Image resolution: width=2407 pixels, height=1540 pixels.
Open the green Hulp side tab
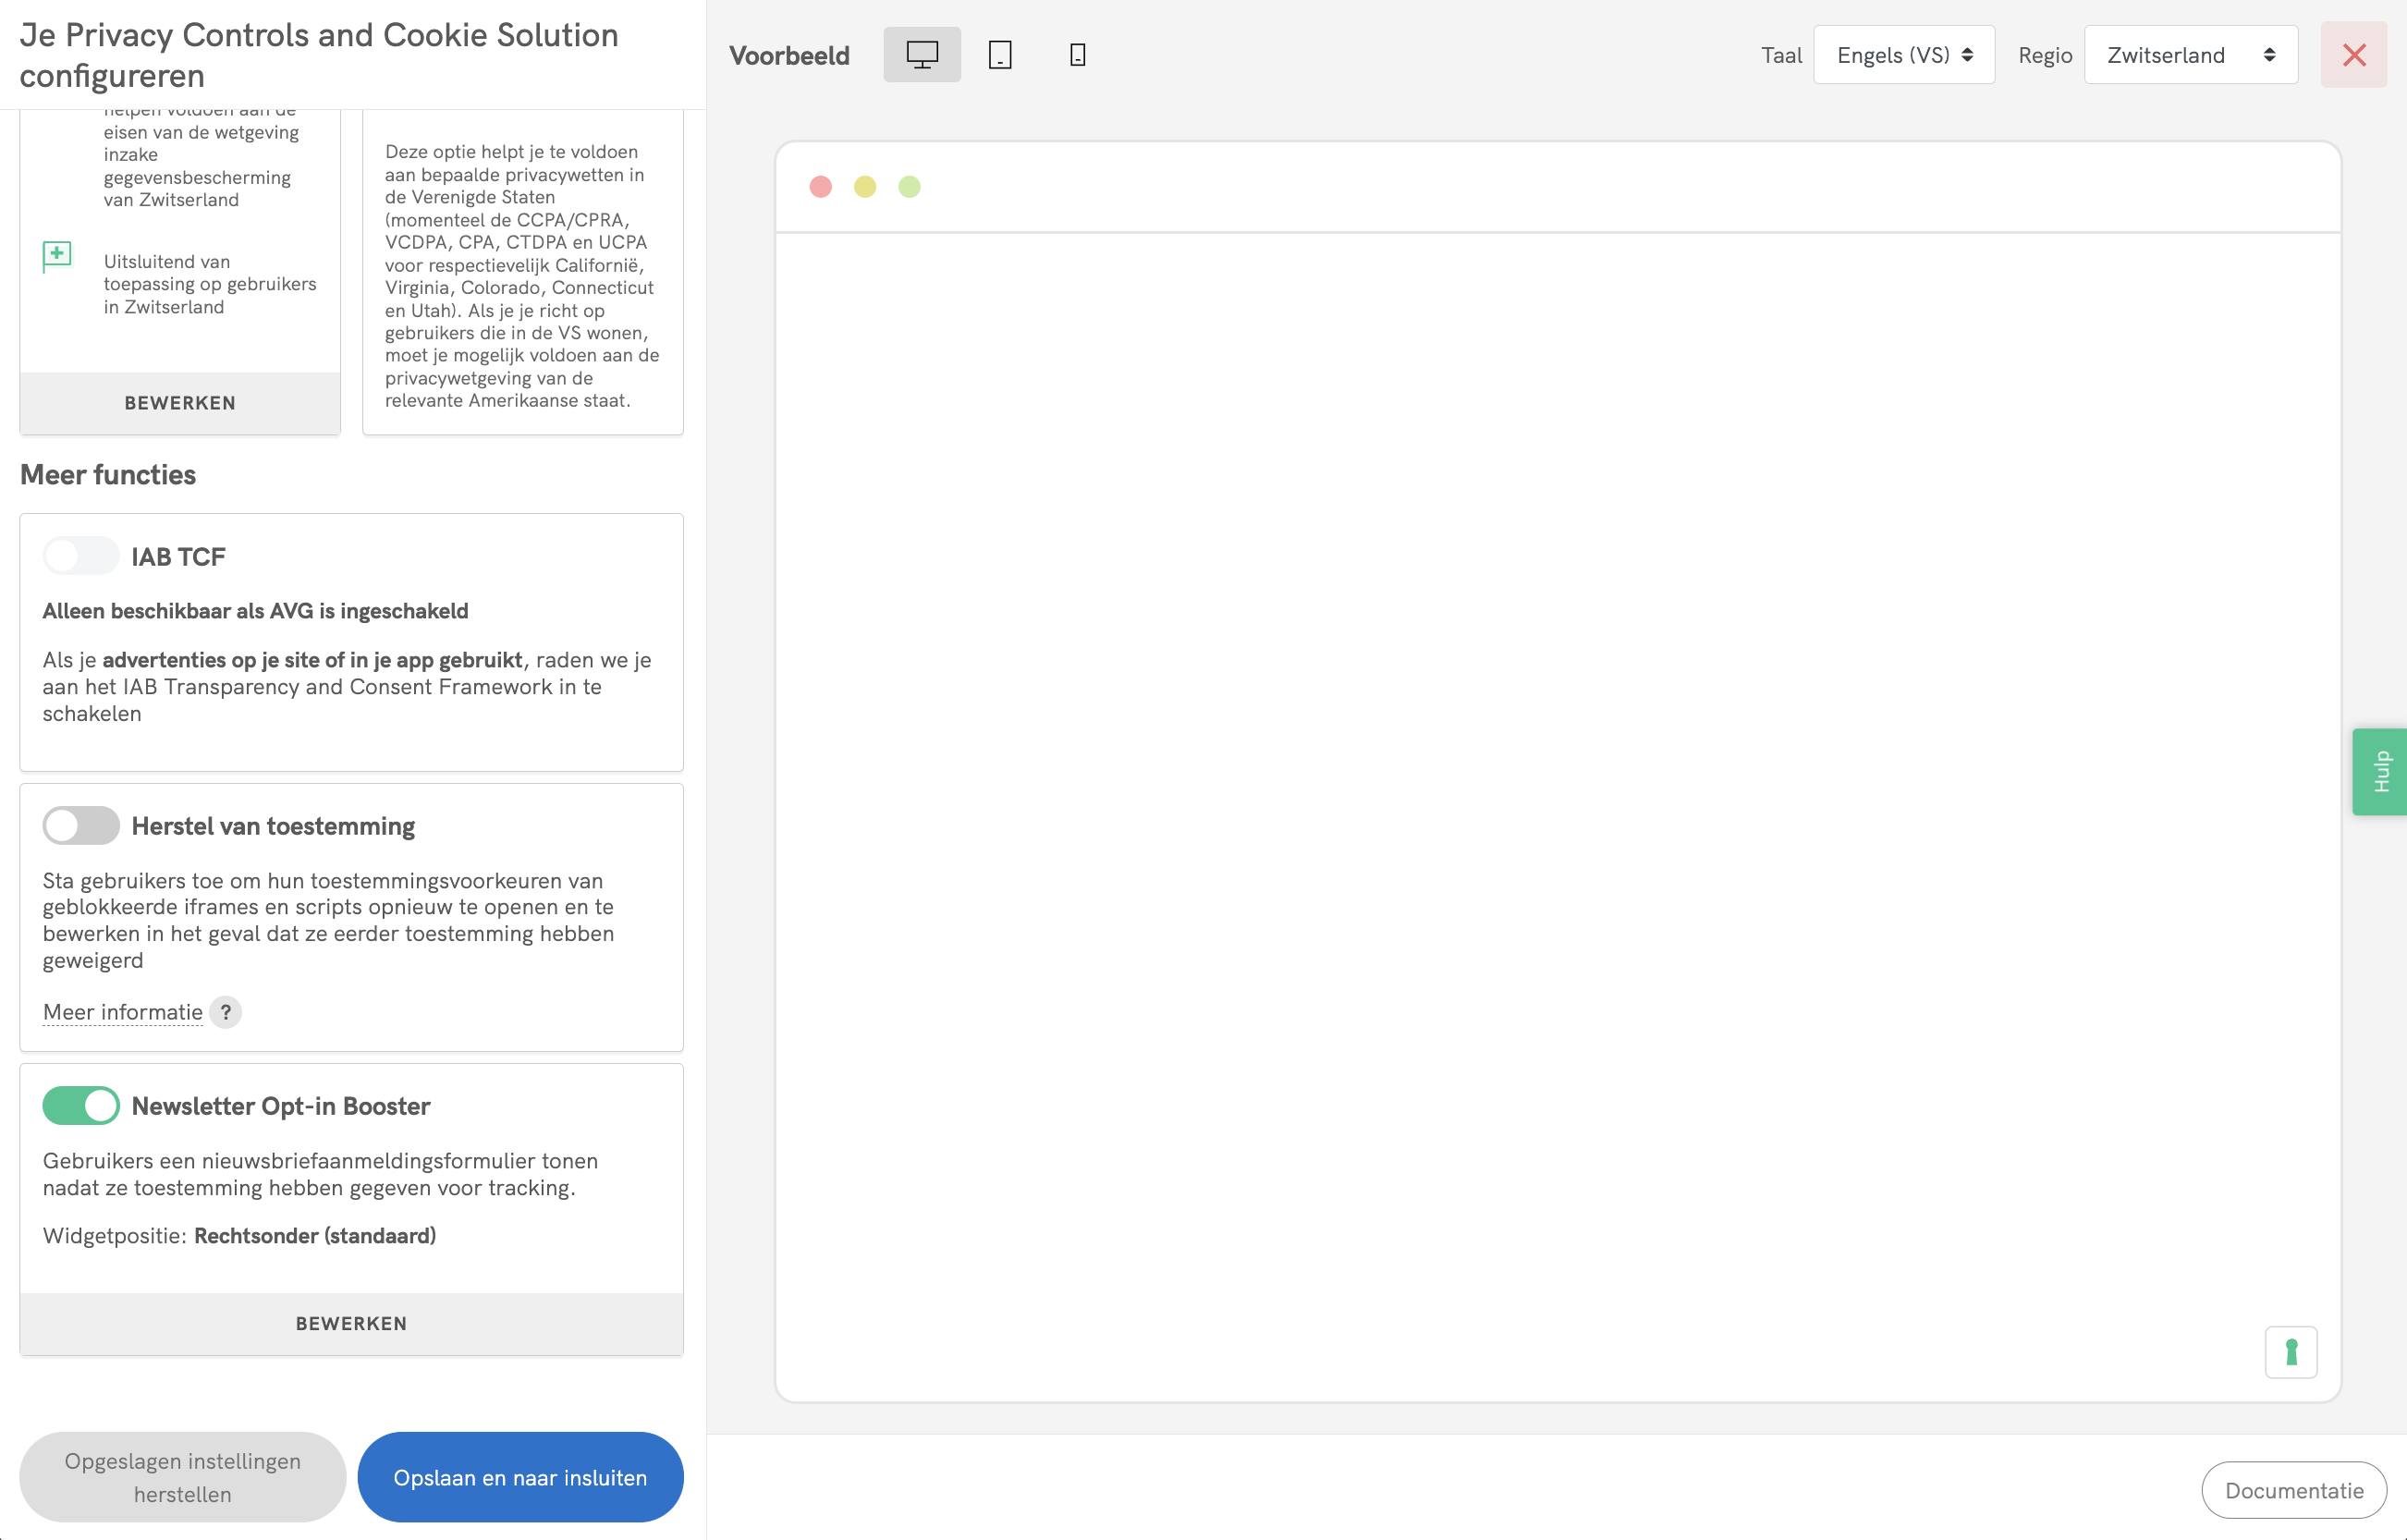tap(2380, 771)
